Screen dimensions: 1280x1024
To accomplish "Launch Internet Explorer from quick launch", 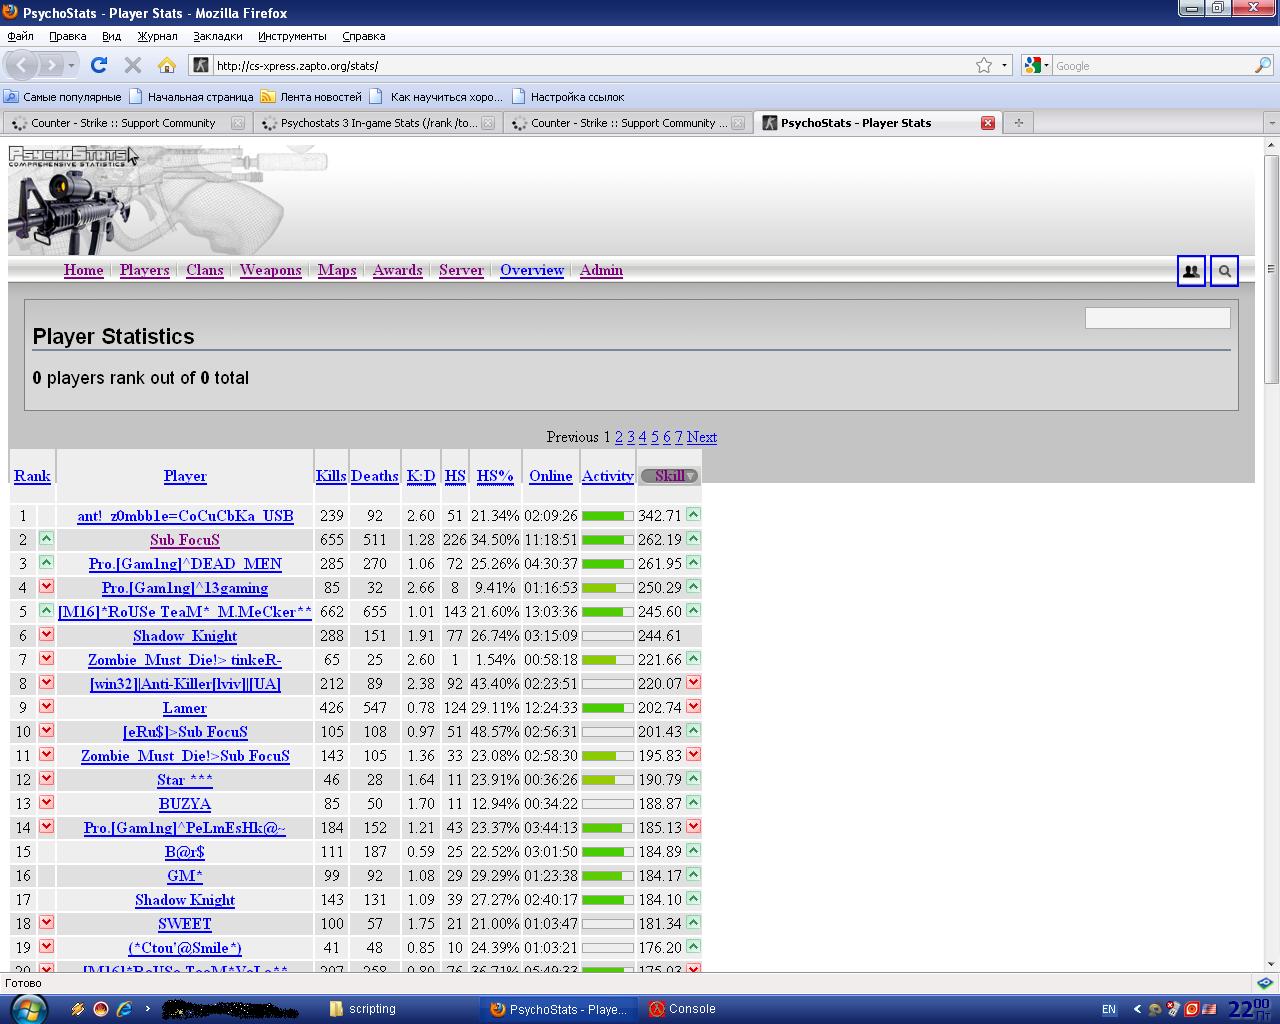I will click(x=124, y=1009).
